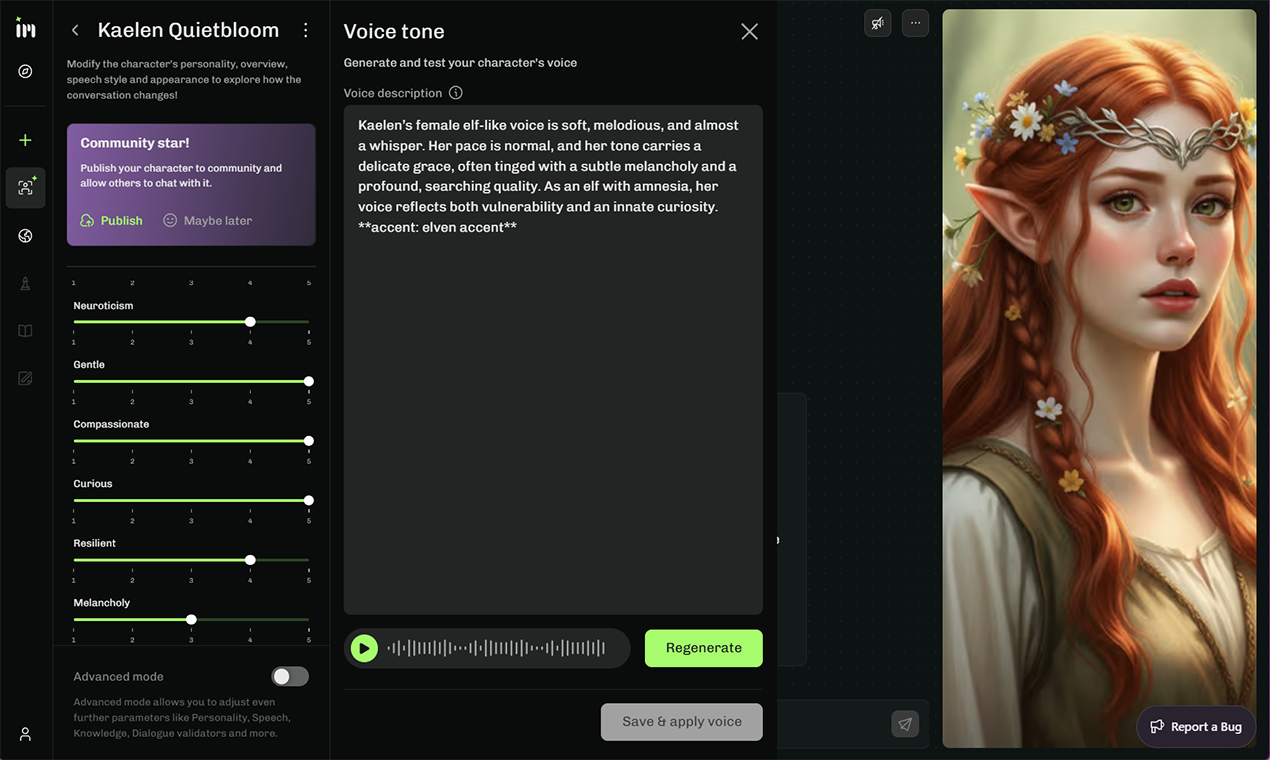Select the character editor sidebar icon
Screen dimensions: 1270x760
click(x=26, y=187)
